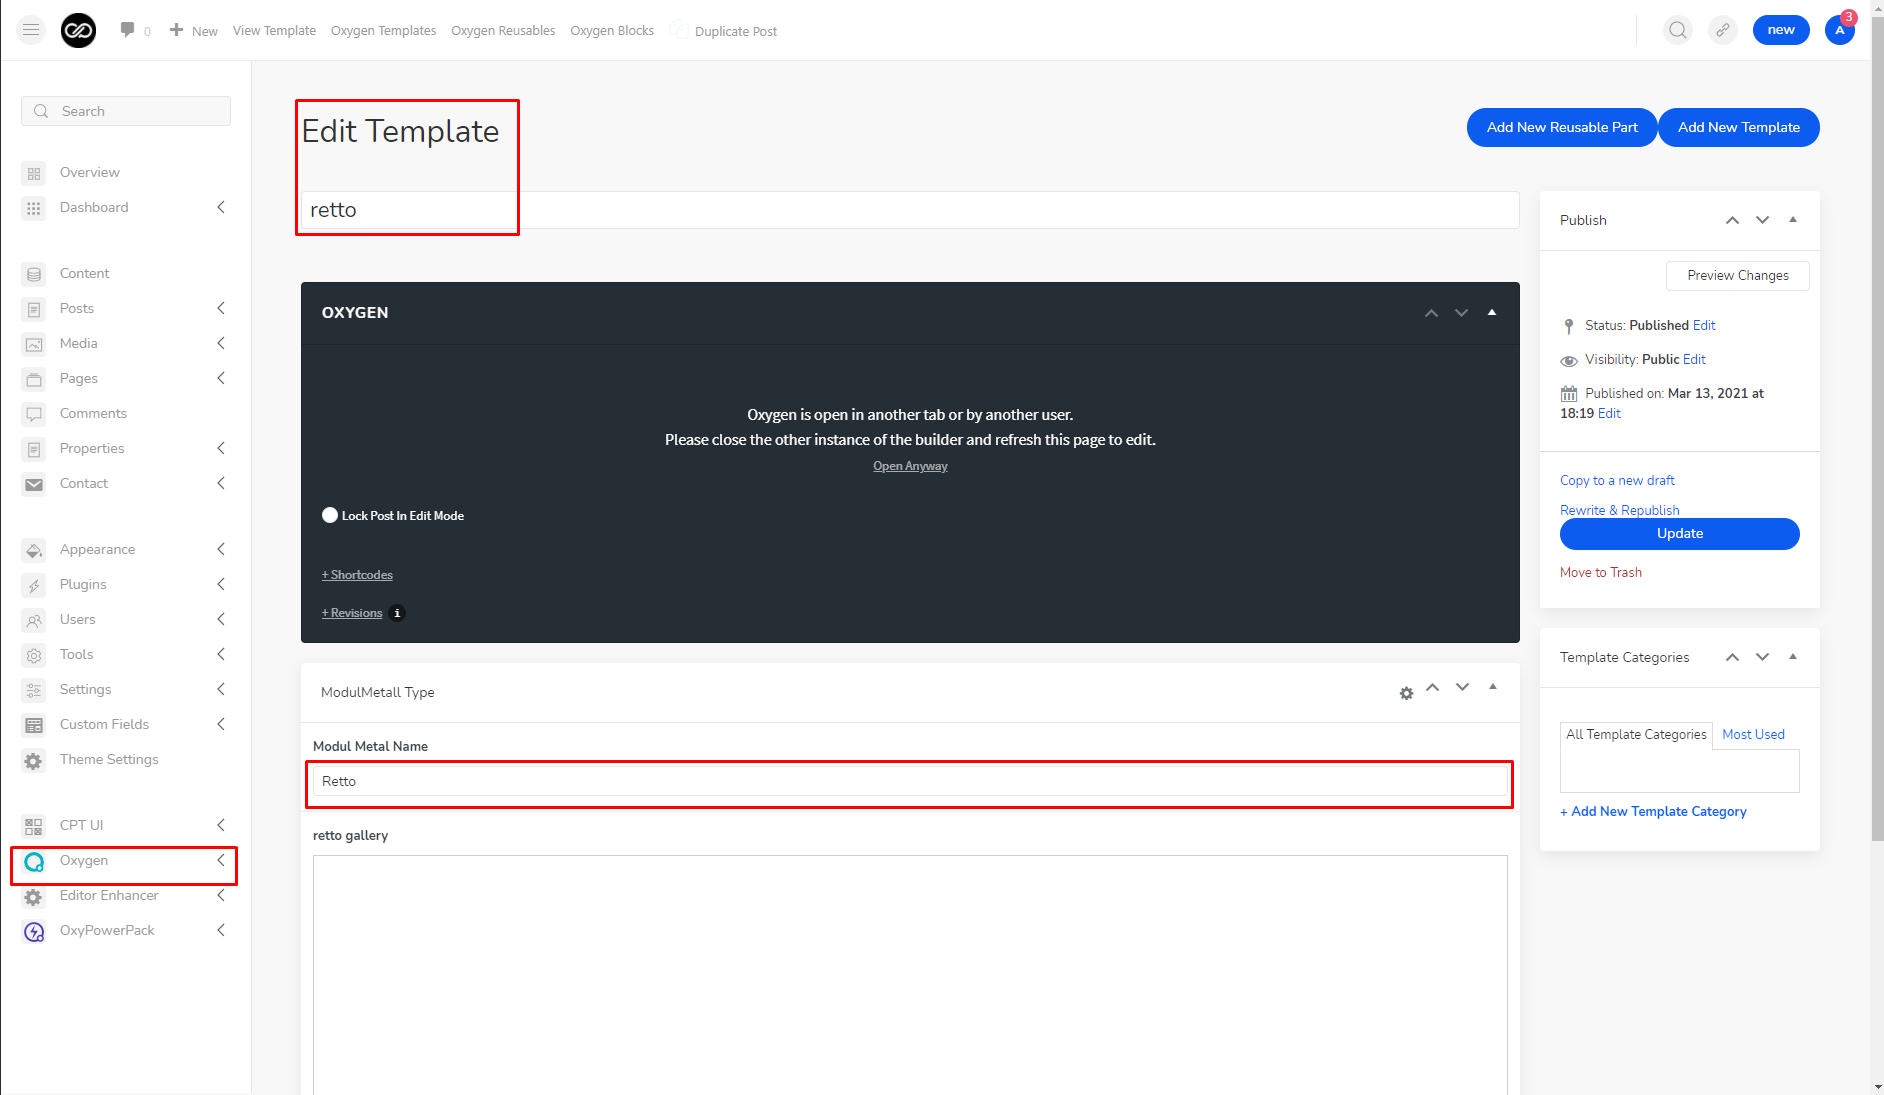Open Oxygen Reusables in top bar

pos(503,30)
